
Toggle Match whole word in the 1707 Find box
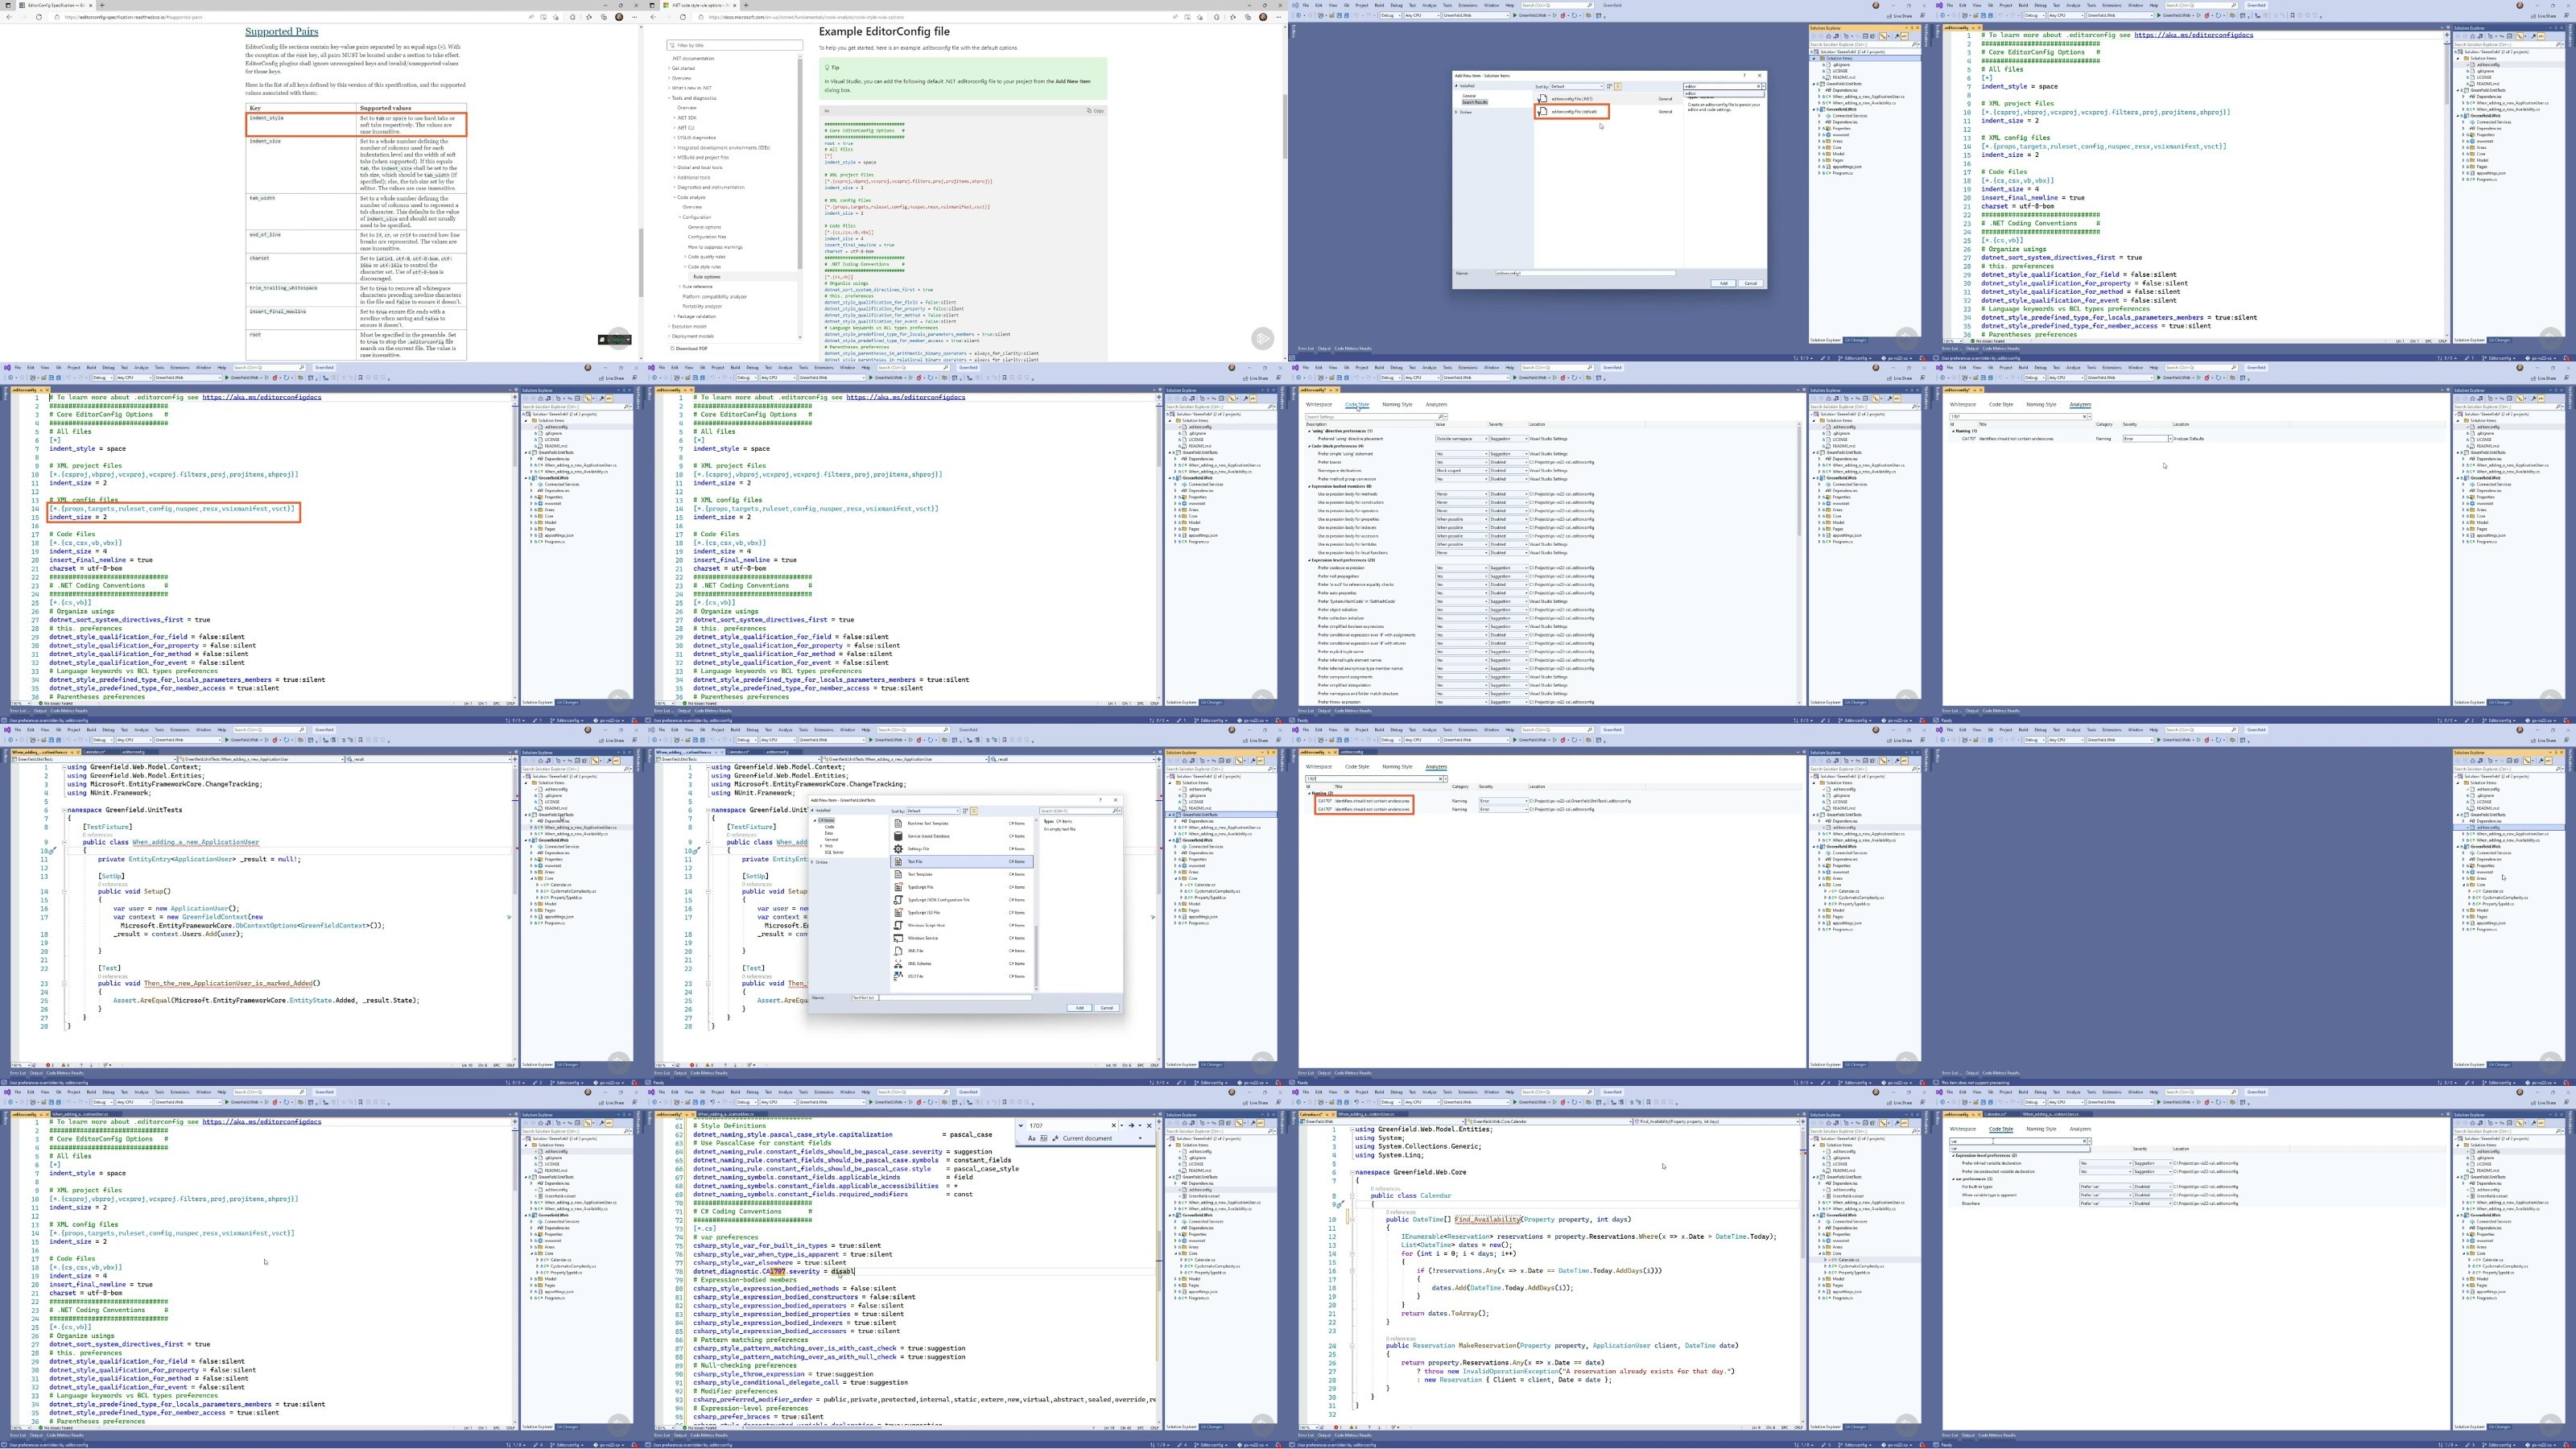1043,1138
